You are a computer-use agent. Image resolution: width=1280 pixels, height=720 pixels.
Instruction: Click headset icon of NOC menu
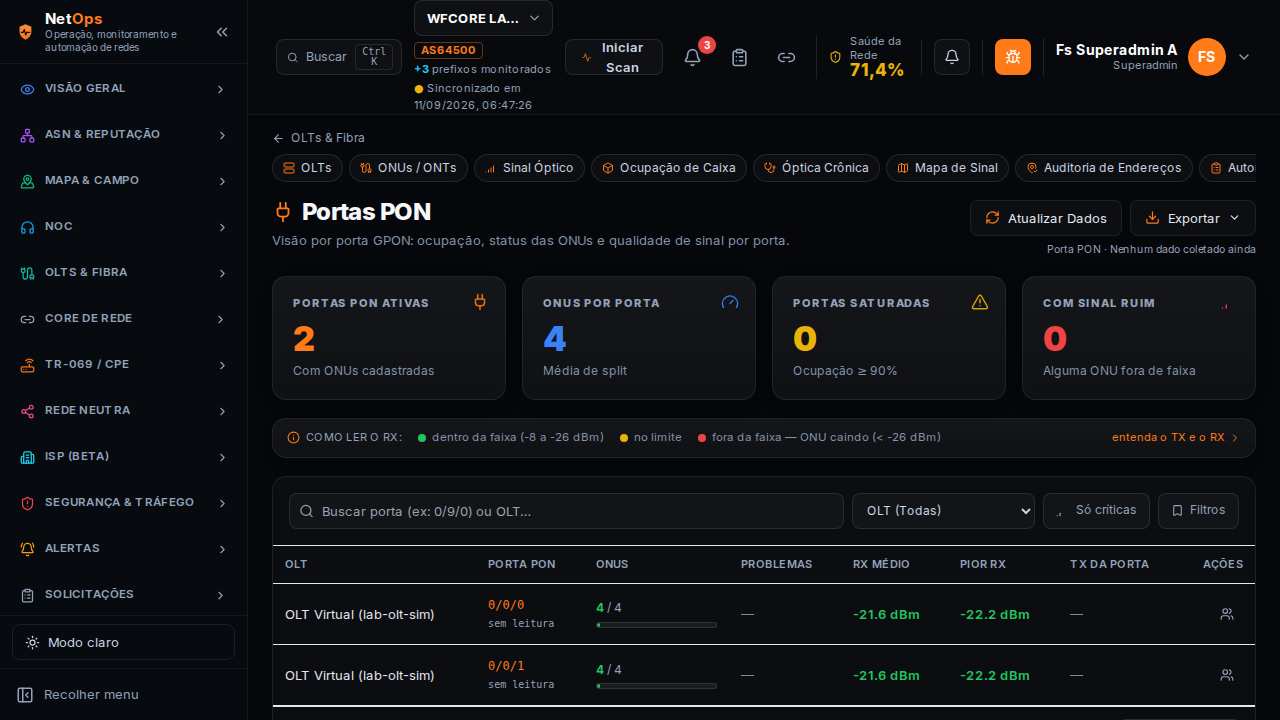28,227
